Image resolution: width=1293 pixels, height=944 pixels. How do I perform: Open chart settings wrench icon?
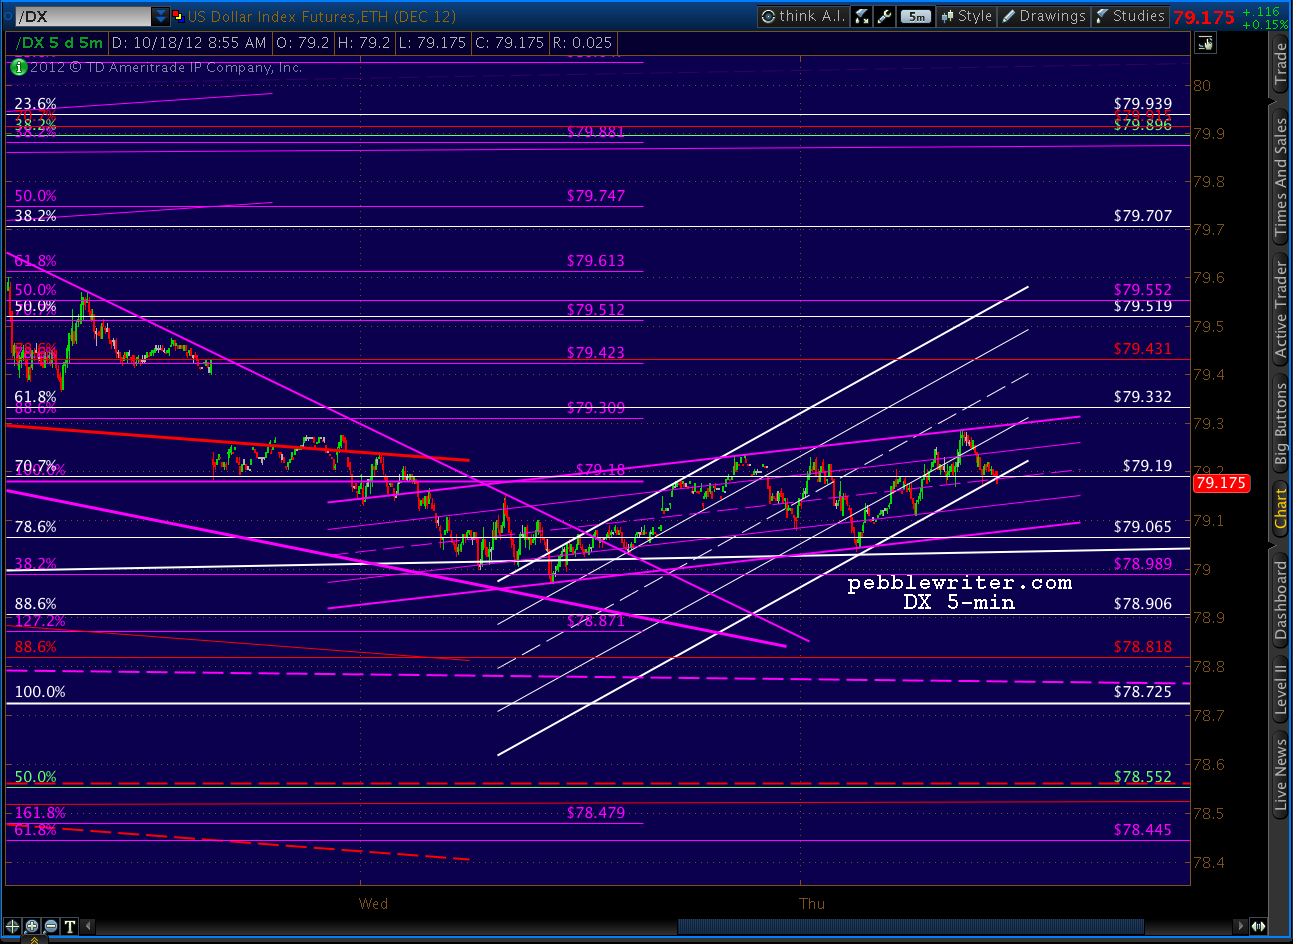click(x=884, y=16)
